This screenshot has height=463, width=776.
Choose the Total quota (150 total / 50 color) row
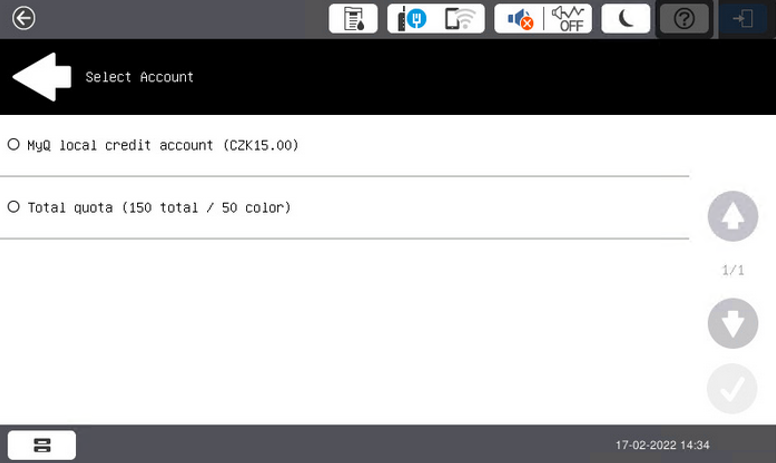(159, 207)
